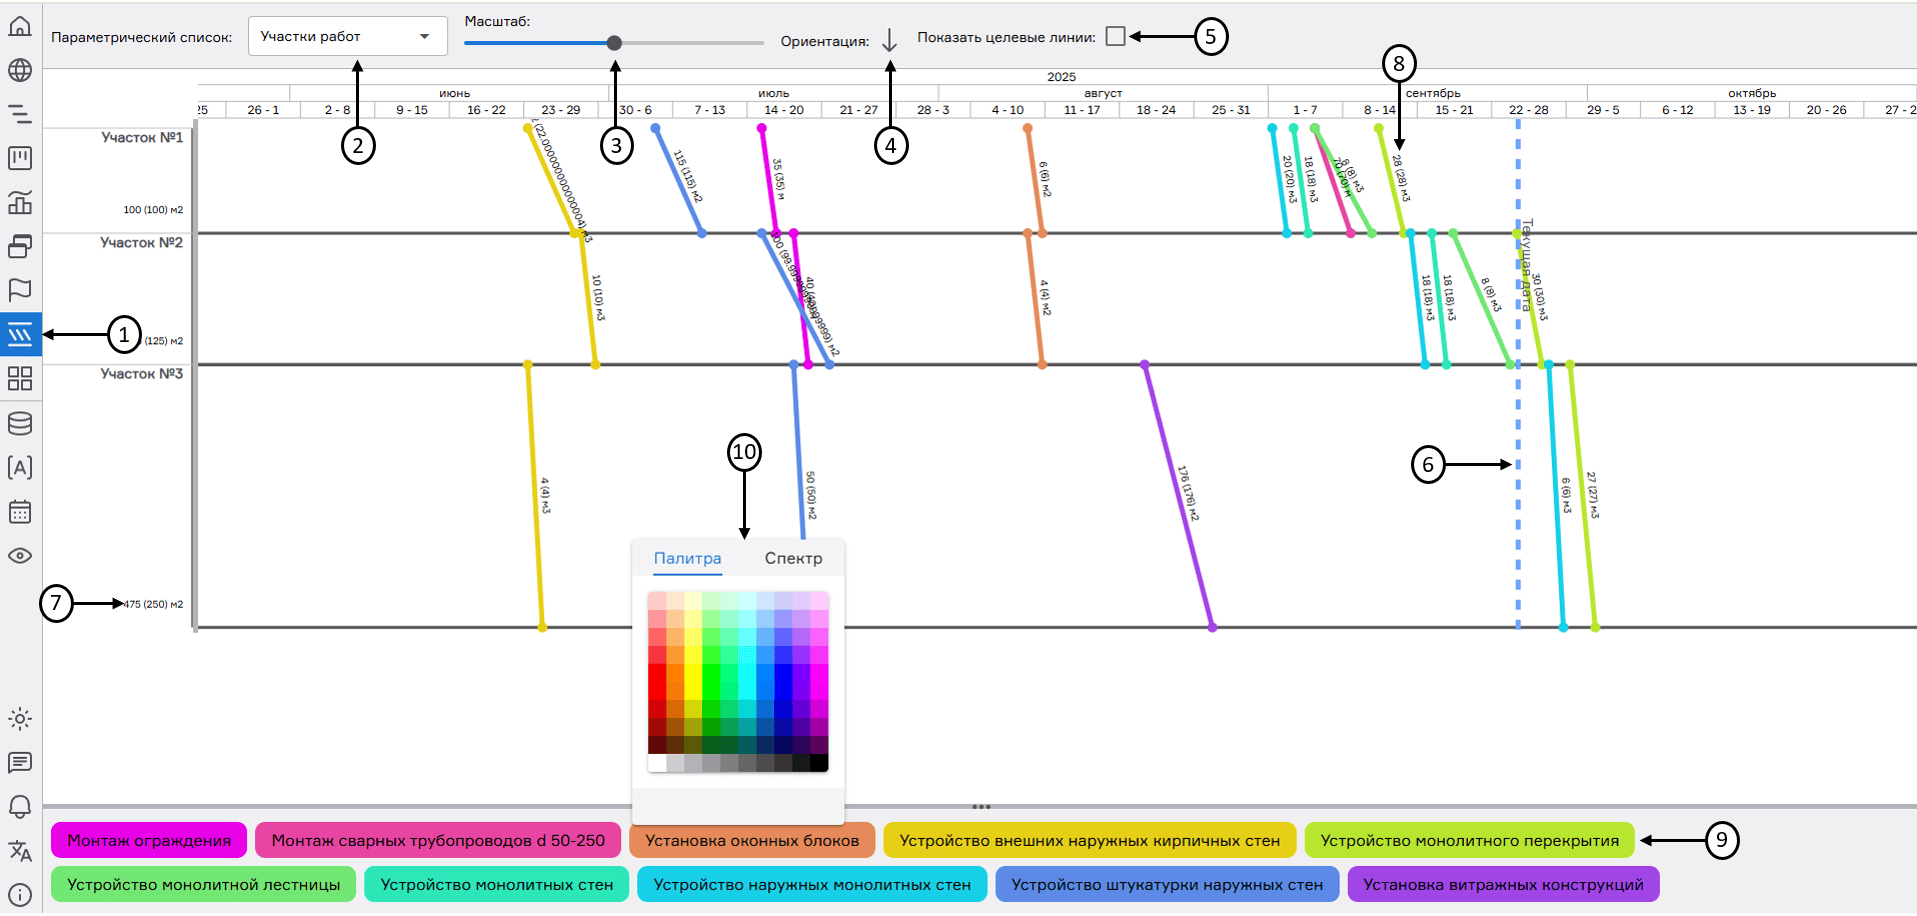Click the 'Монтаж ограждения' legend button
This screenshot has height=916, width=1917.
(149, 841)
